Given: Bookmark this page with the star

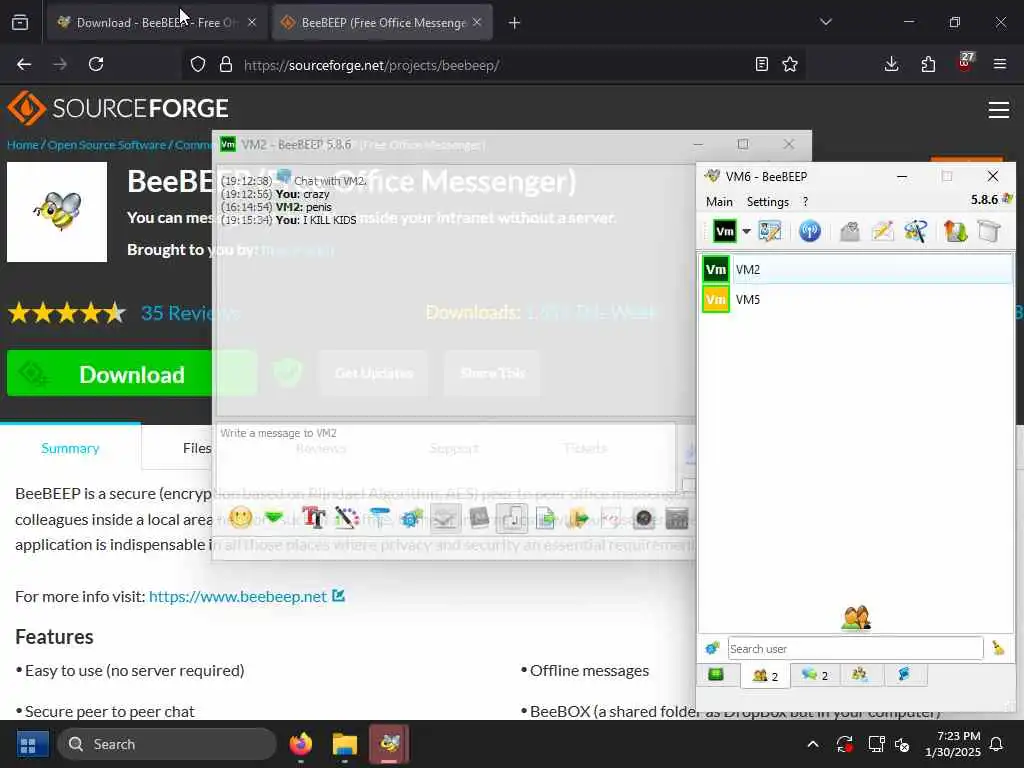Looking at the screenshot, I should 790,64.
